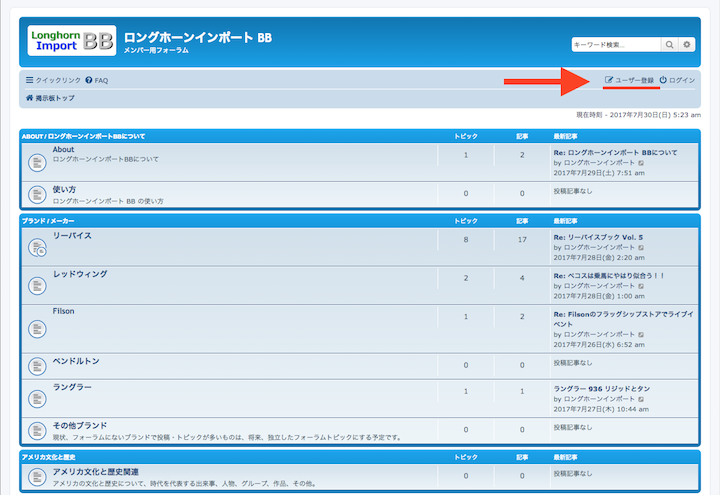Click the forum icon beside About
Screen dimensions: 720x495
[37, 163]
